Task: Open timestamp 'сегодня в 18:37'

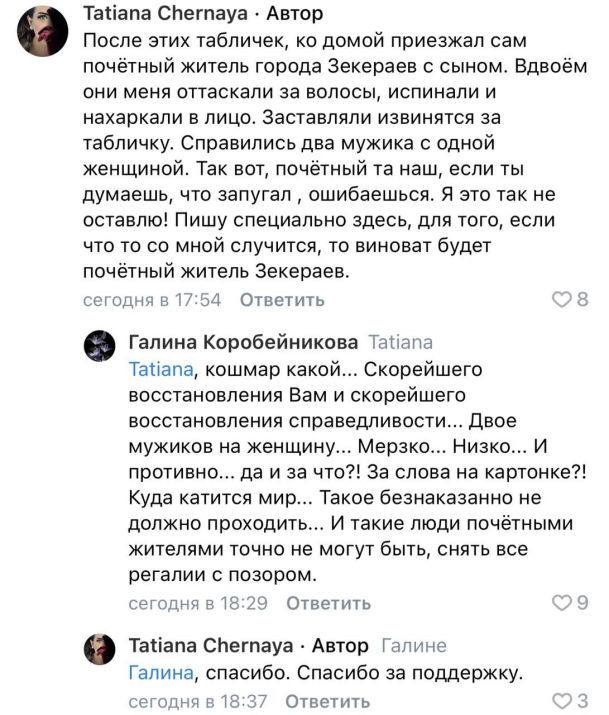Action: [198, 701]
